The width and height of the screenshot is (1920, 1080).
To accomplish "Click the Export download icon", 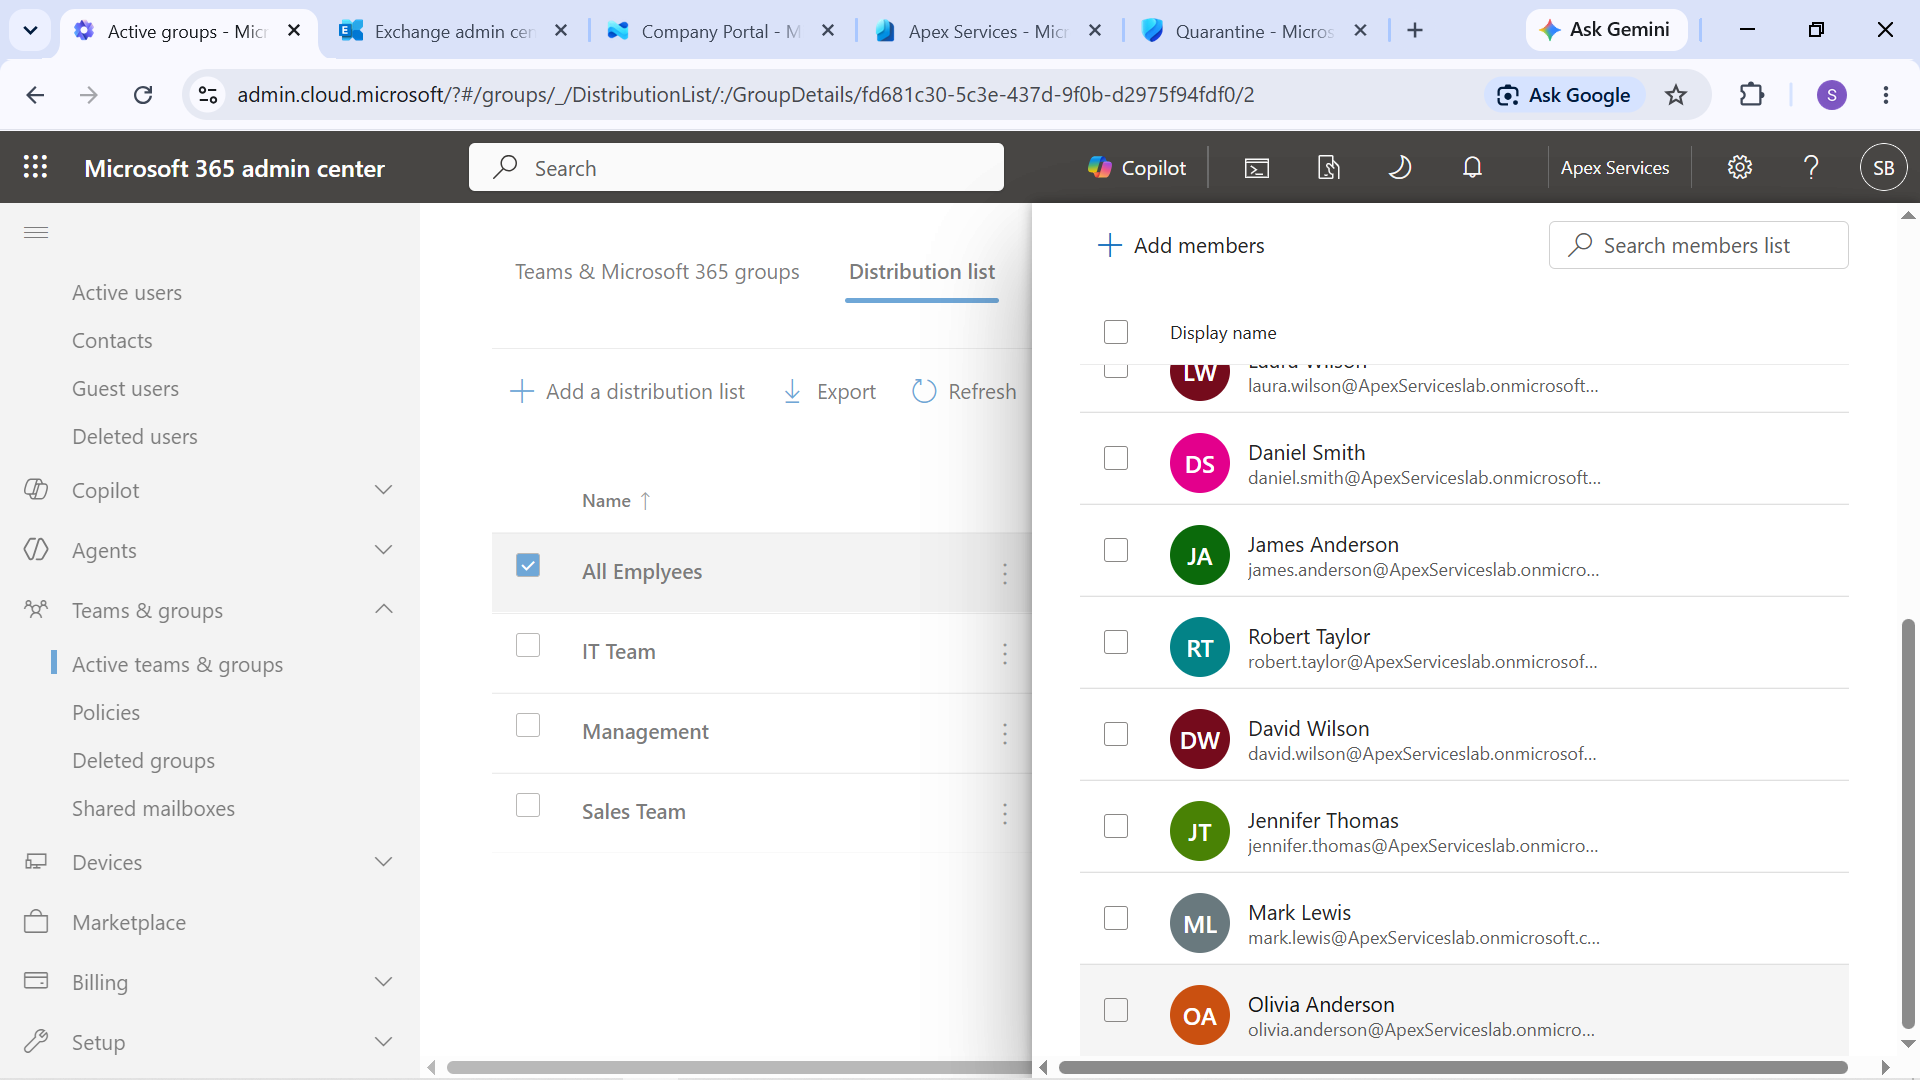I will click(792, 391).
